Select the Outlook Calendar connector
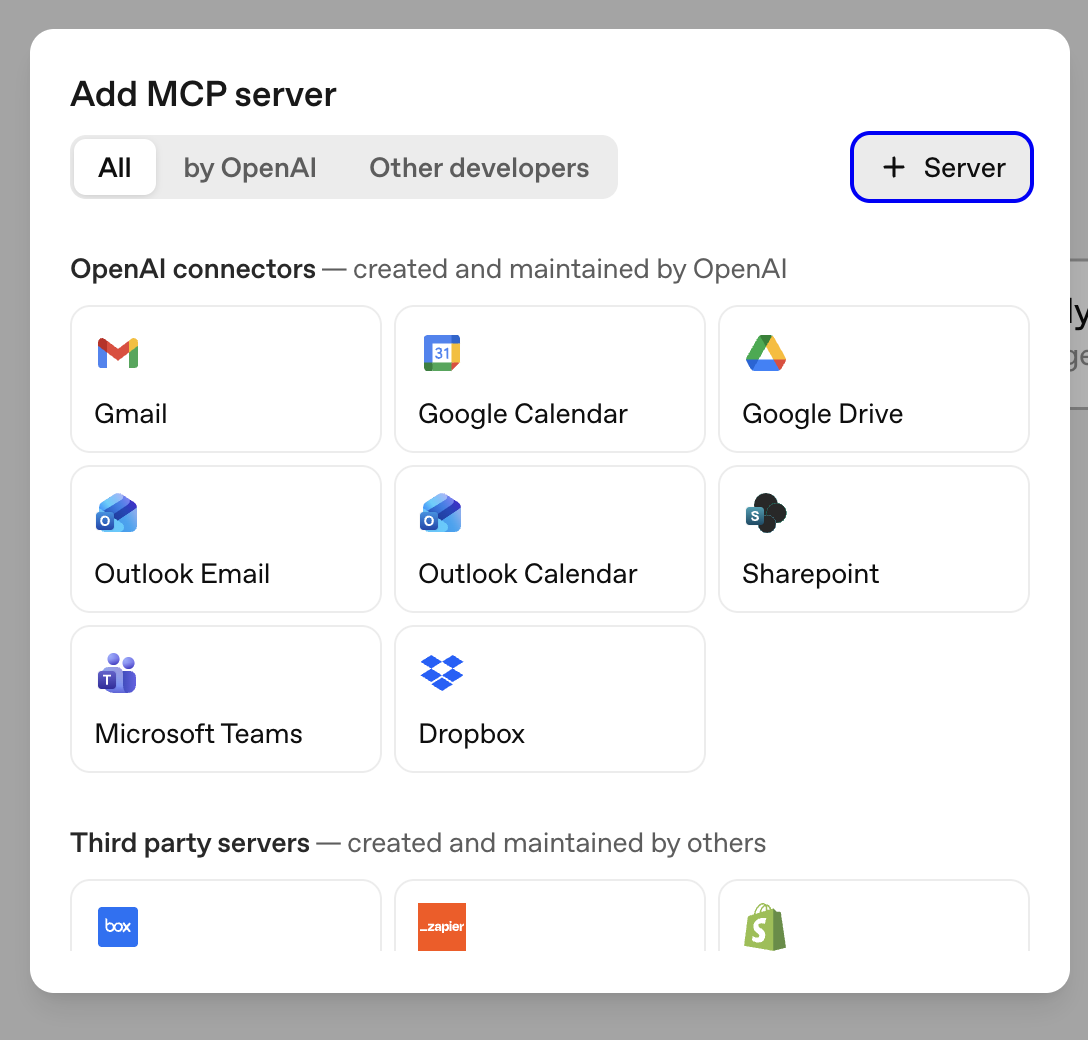This screenshot has width=1088, height=1040. 549,539
